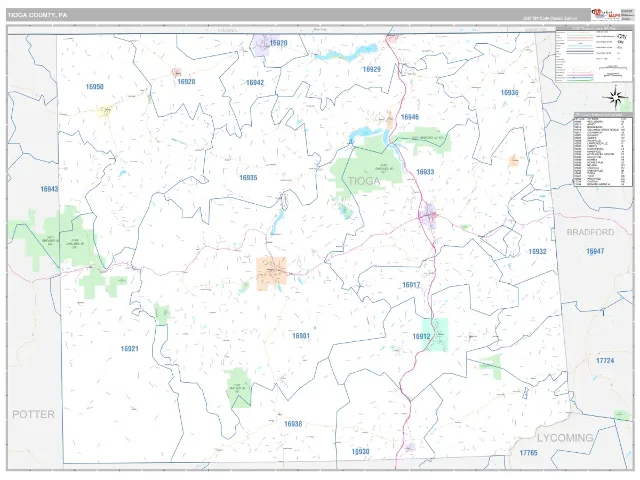The image size is (640, 480).
Task: Click the BRADFORD county name label
Action: [x=590, y=232]
